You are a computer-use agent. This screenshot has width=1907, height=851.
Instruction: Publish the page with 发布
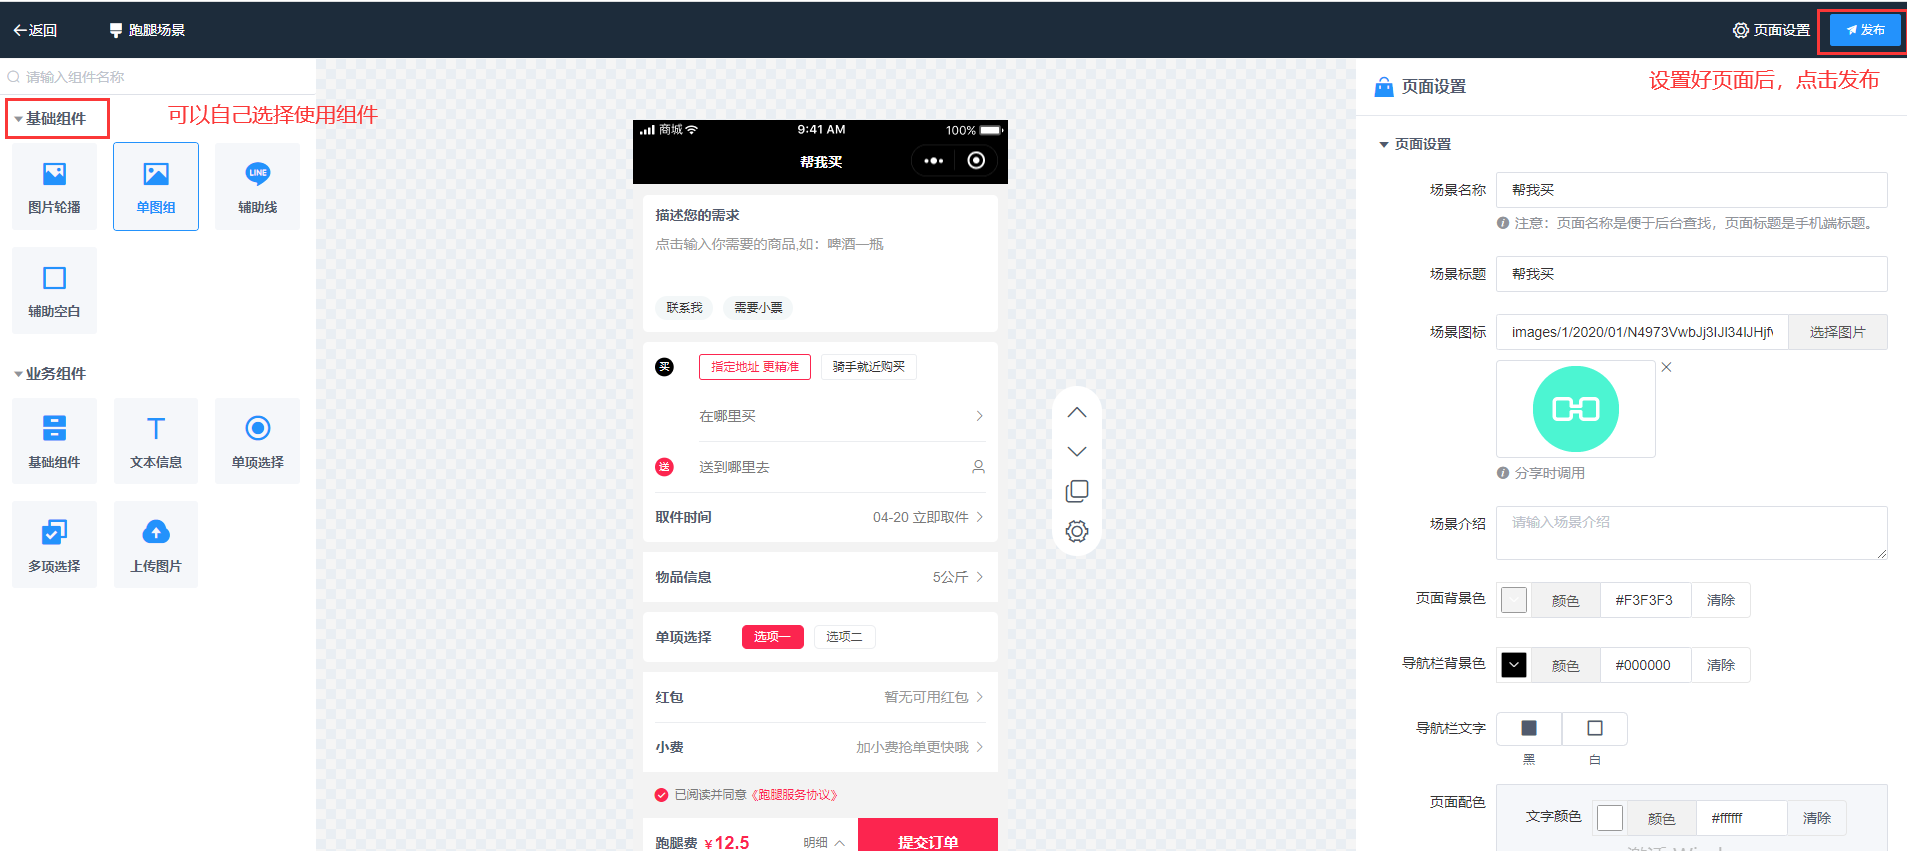tap(1865, 30)
